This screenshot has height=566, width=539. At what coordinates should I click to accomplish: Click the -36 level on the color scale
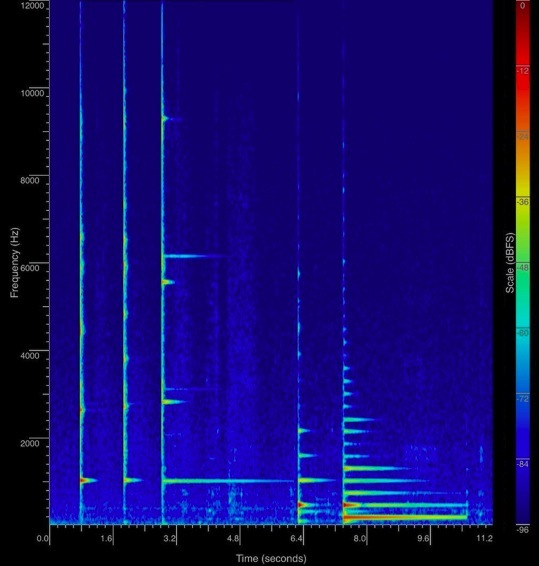click(523, 202)
